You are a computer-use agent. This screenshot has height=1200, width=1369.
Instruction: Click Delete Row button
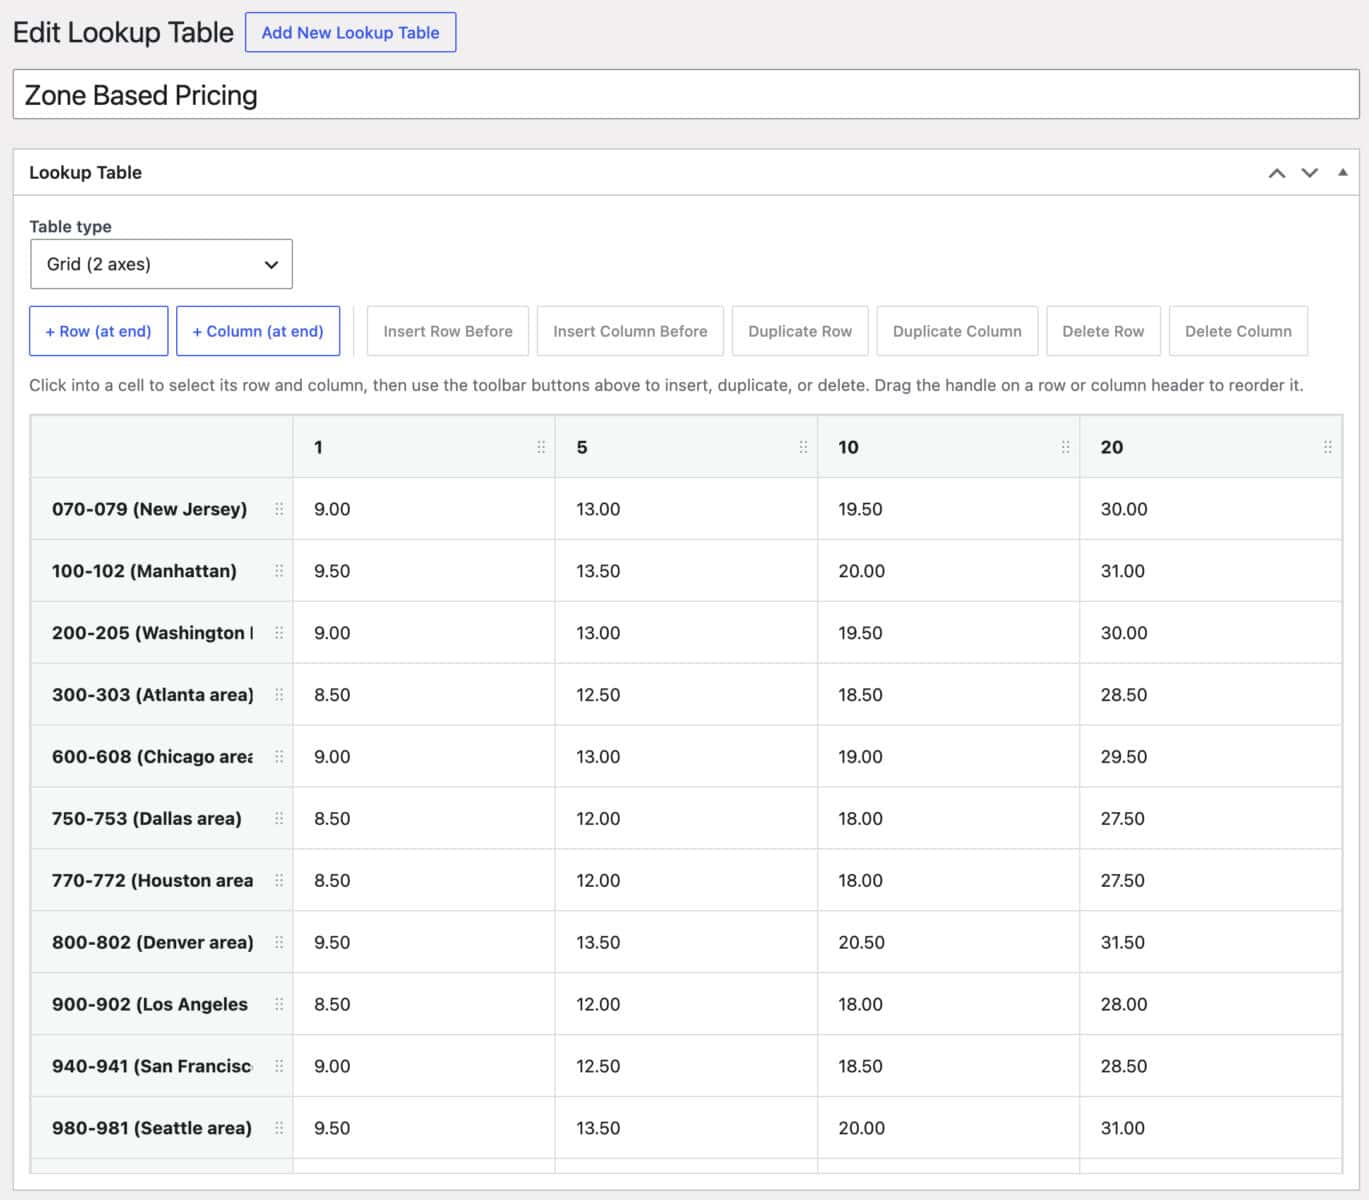pyautogui.click(x=1103, y=331)
